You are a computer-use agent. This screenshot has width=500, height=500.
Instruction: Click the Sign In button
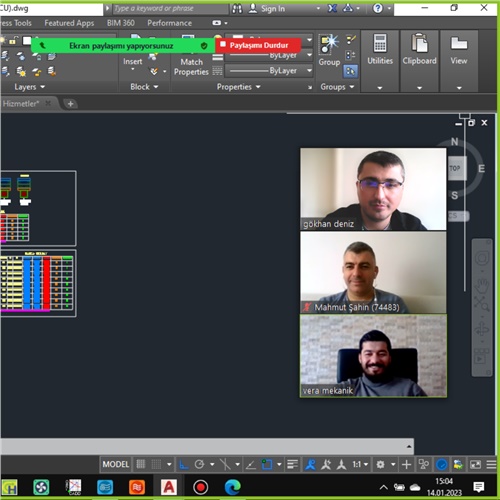(267, 9)
